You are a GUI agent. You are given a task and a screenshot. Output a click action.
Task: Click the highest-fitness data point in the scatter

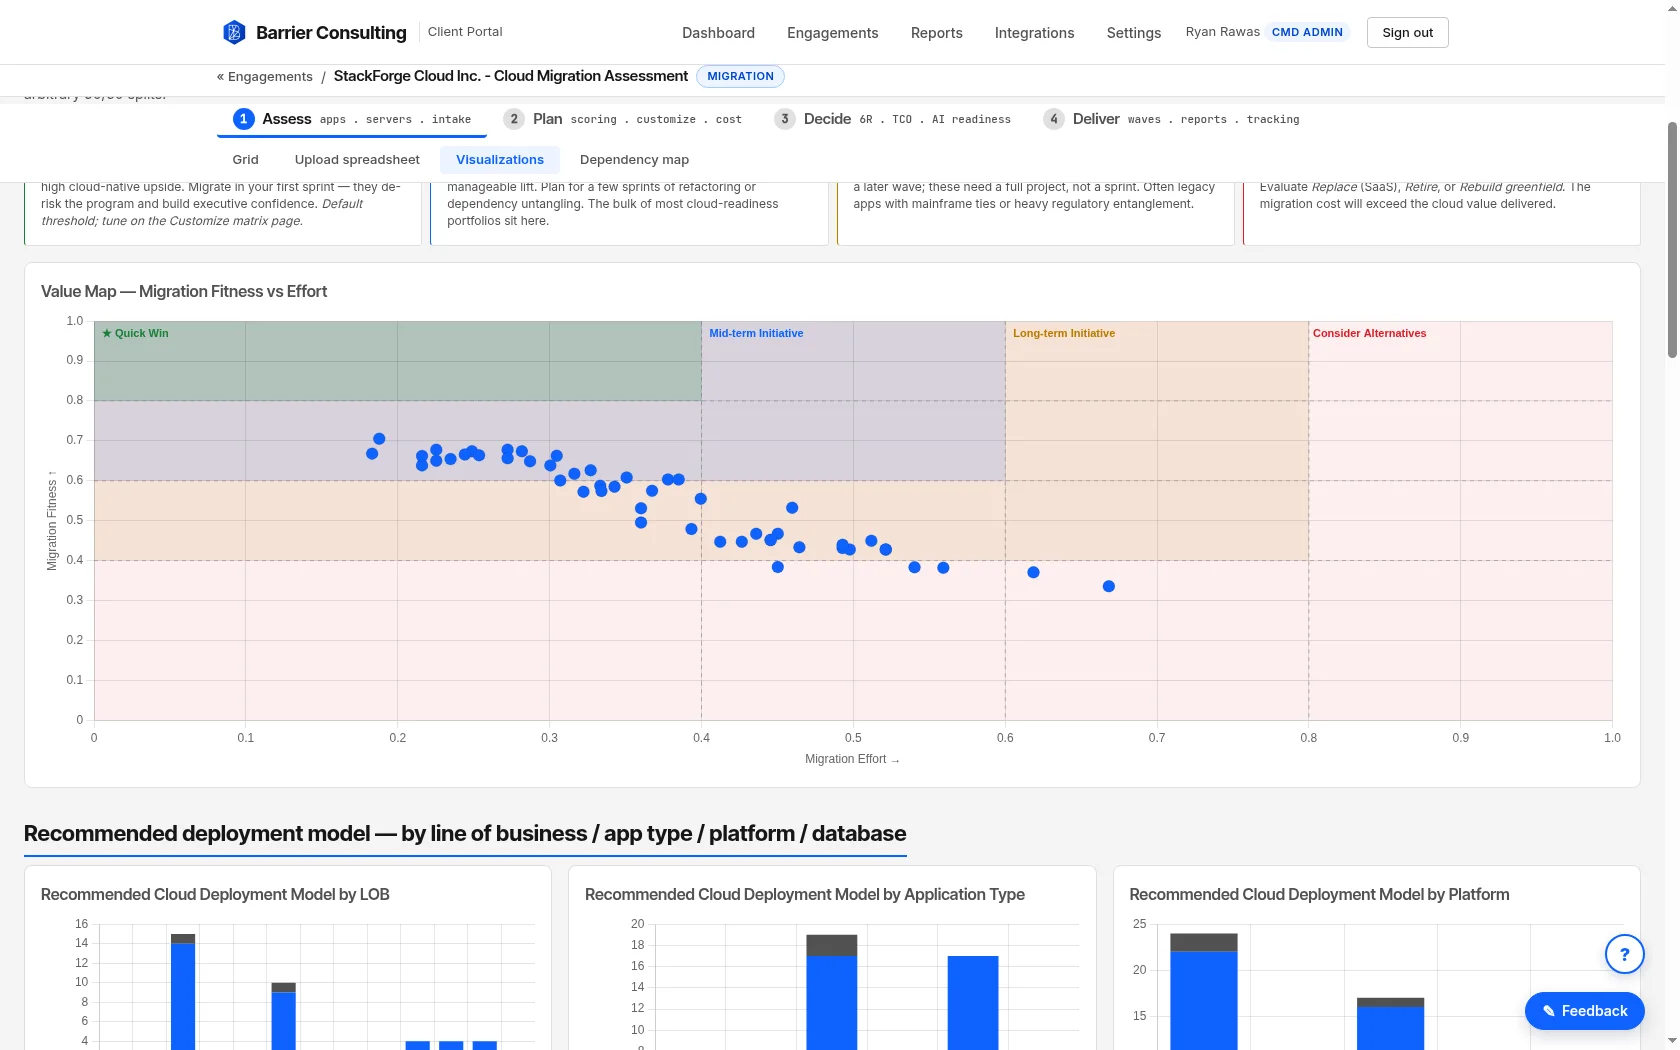pyautogui.click(x=379, y=439)
